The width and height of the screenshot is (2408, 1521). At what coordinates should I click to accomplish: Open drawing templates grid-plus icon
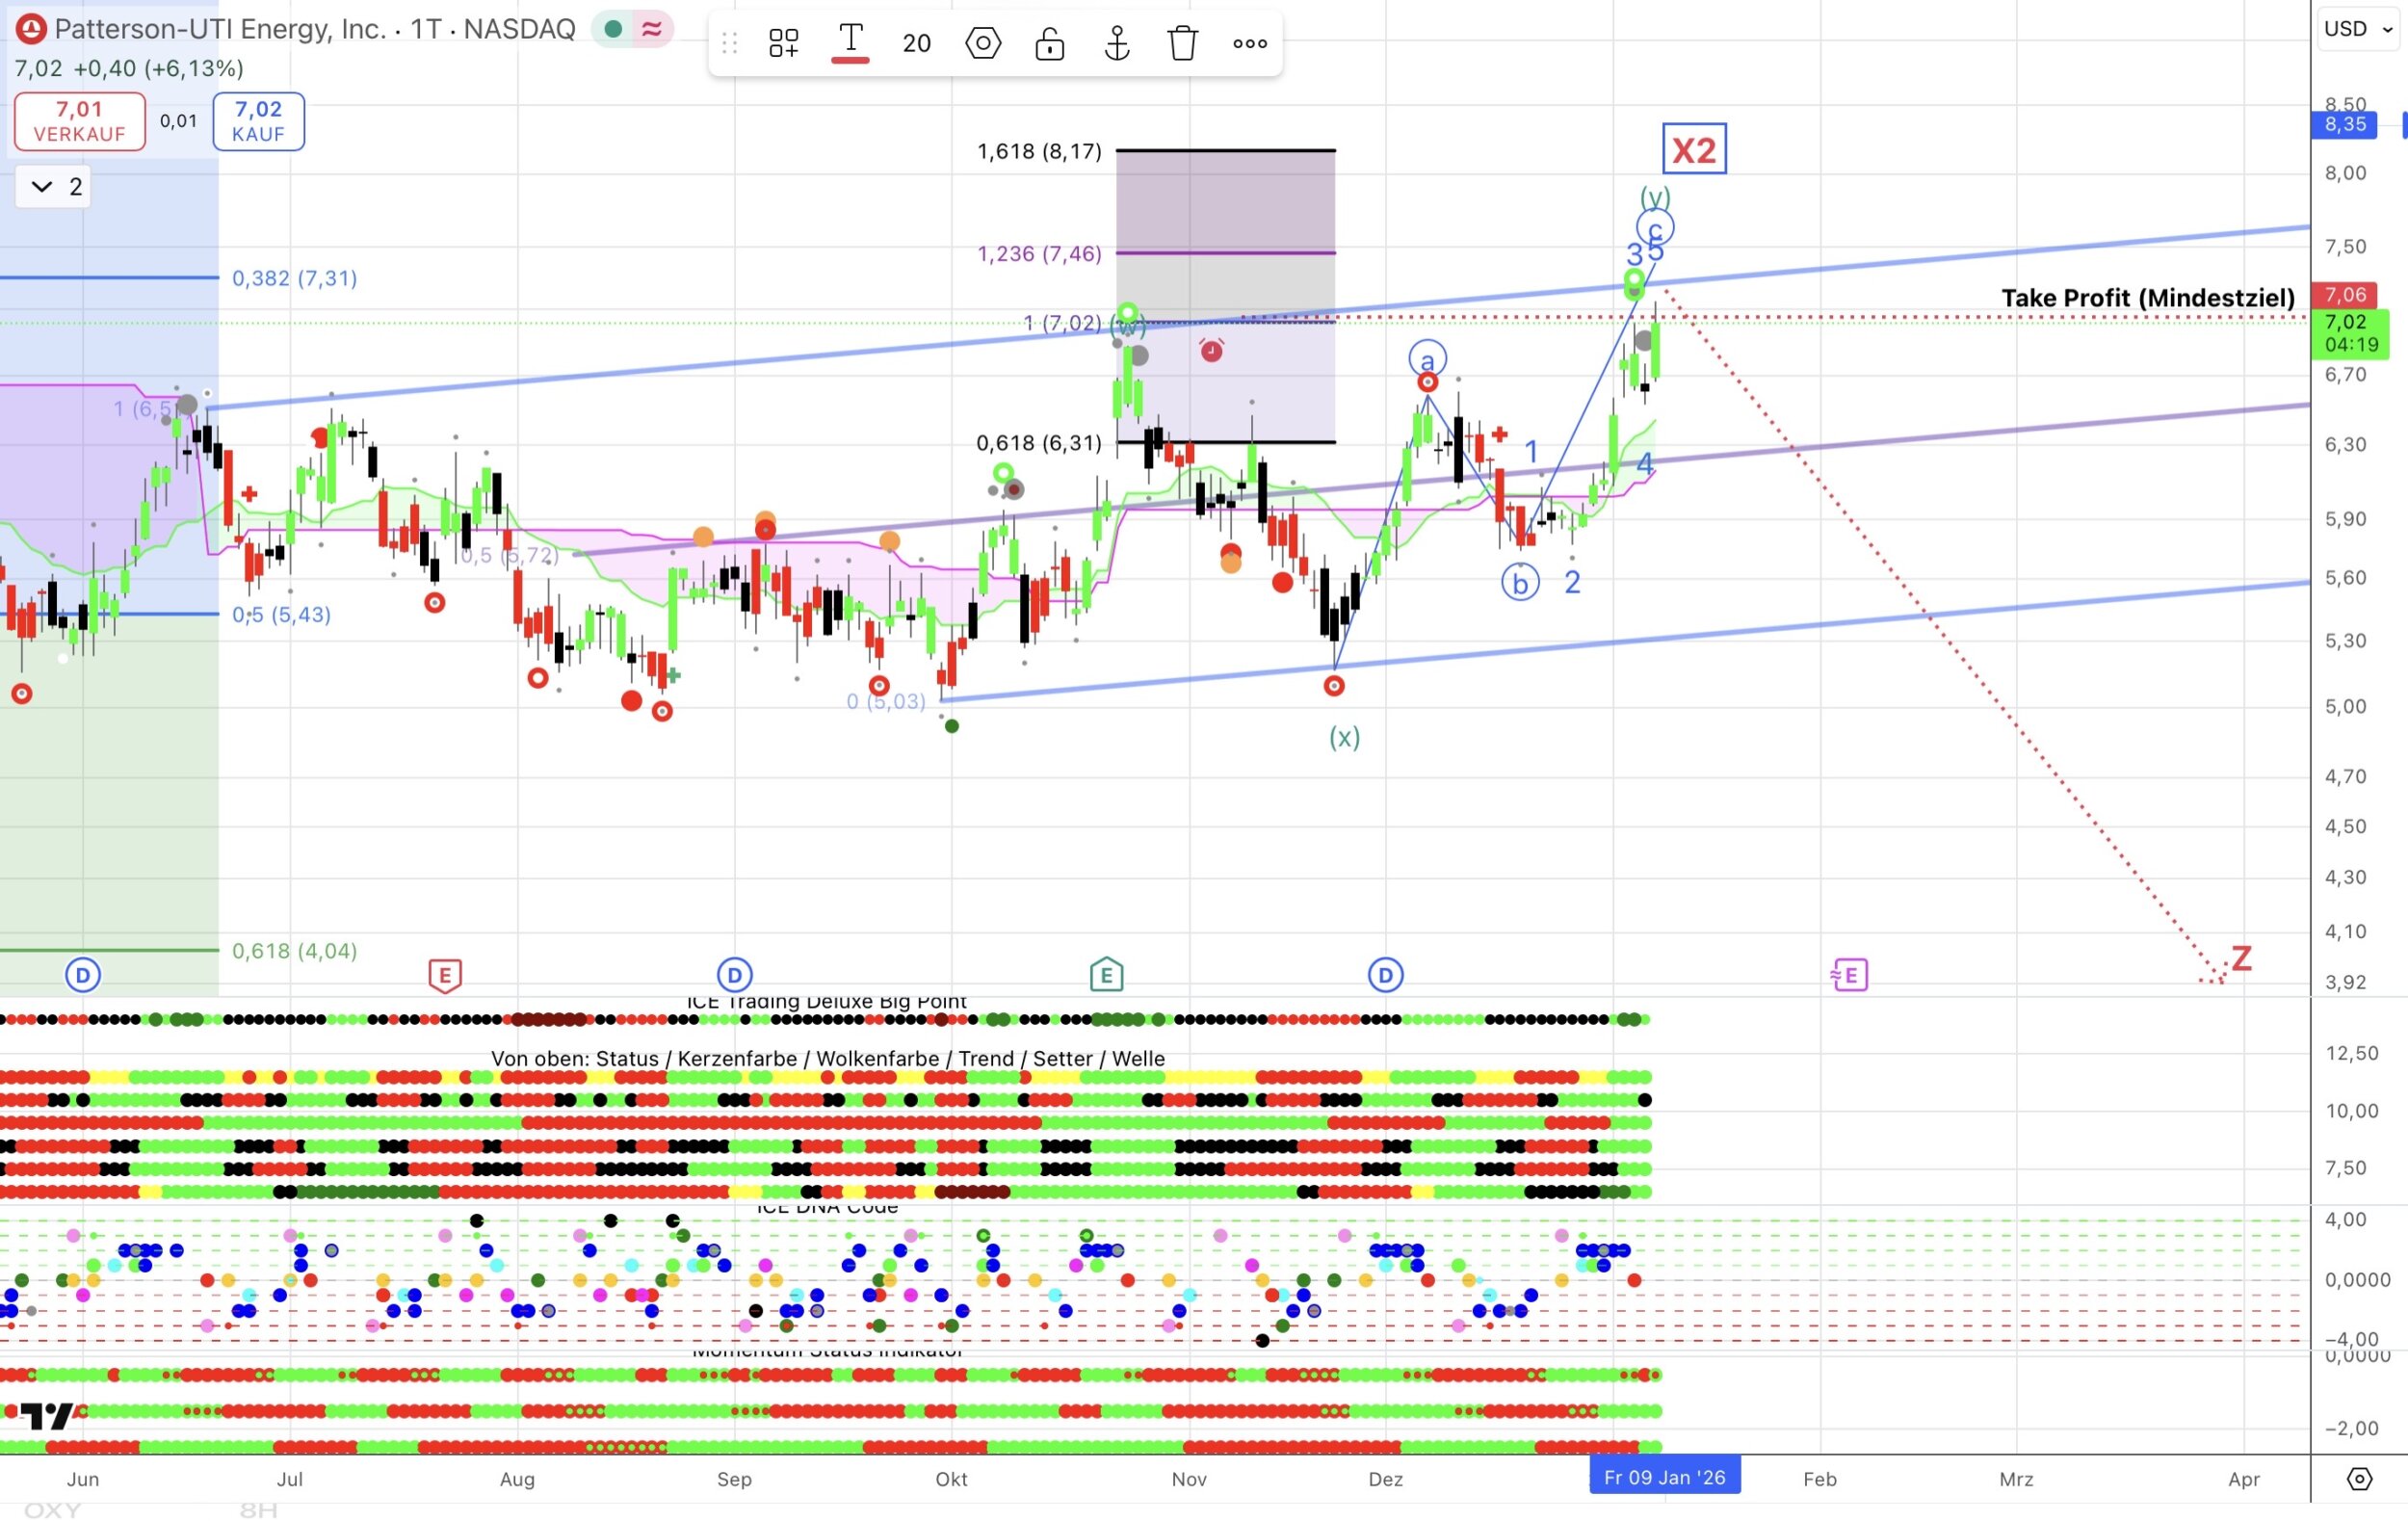[783, 43]
